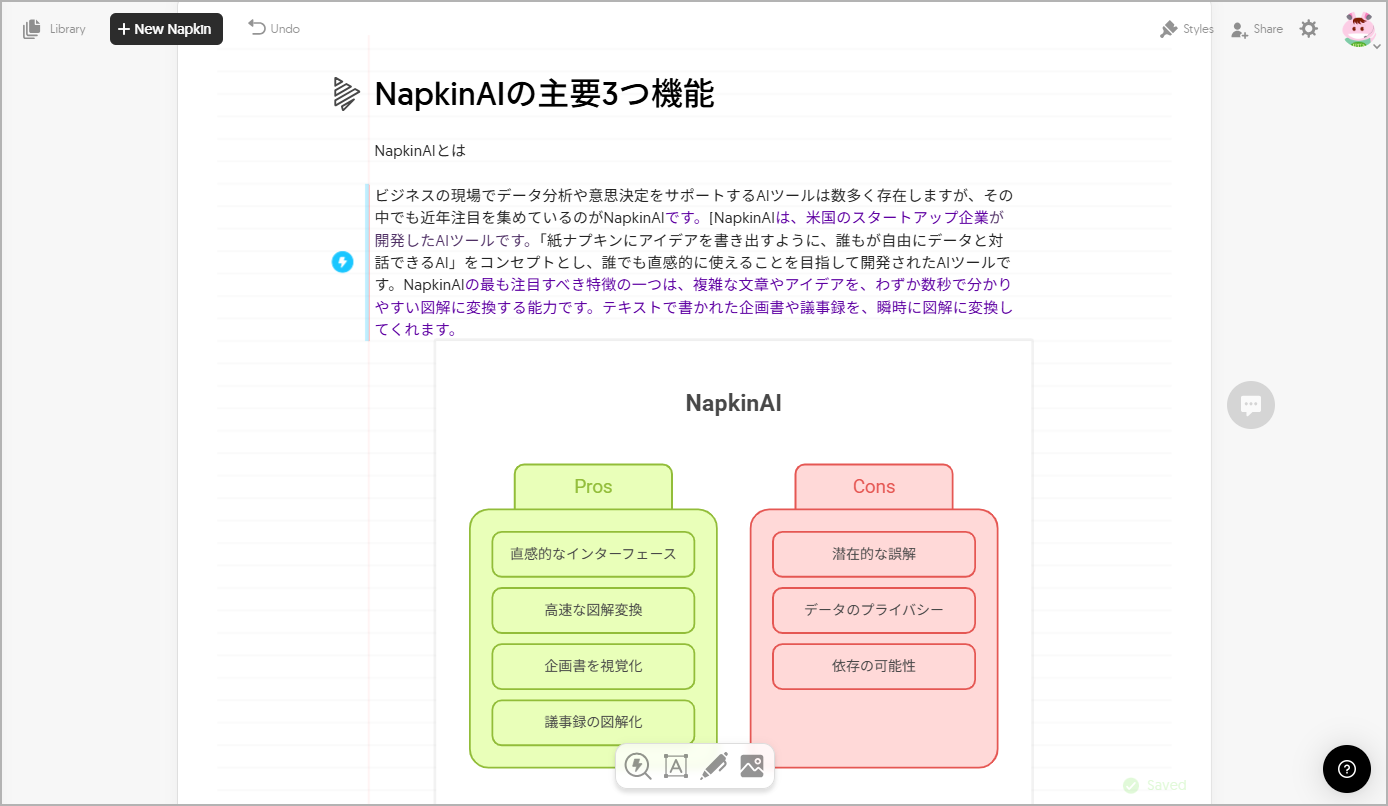The width and height of the screenshot is (1388, 806).
Task: Click the help question mark button
Action: [x=1346, y=769]
